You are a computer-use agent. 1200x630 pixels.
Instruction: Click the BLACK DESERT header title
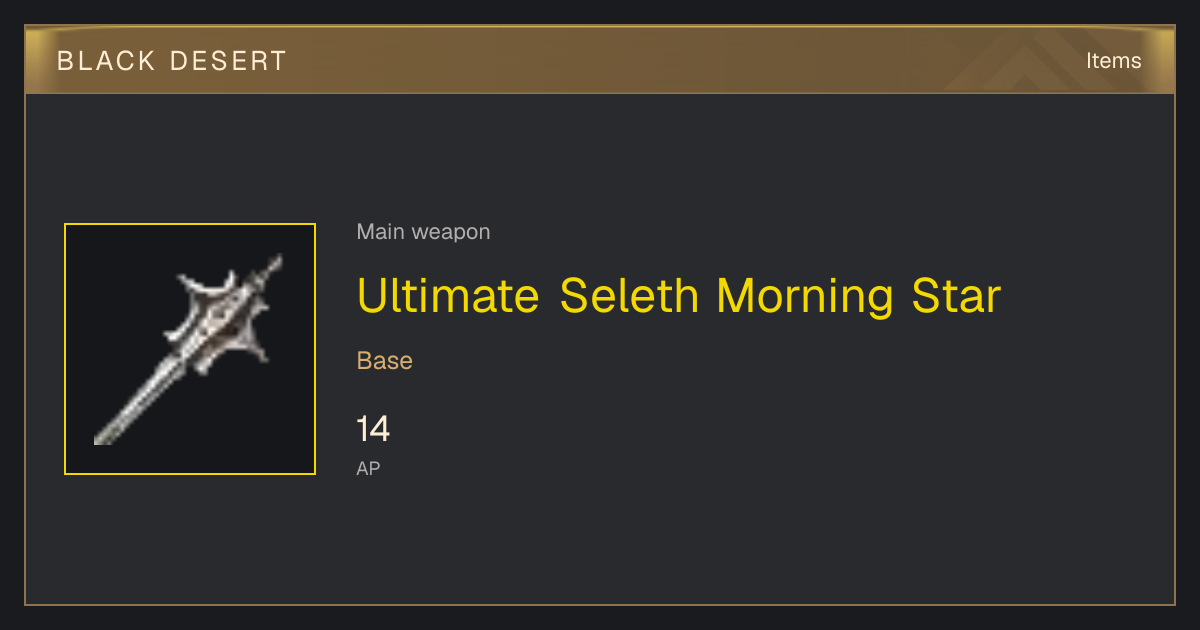pos(171,61)
